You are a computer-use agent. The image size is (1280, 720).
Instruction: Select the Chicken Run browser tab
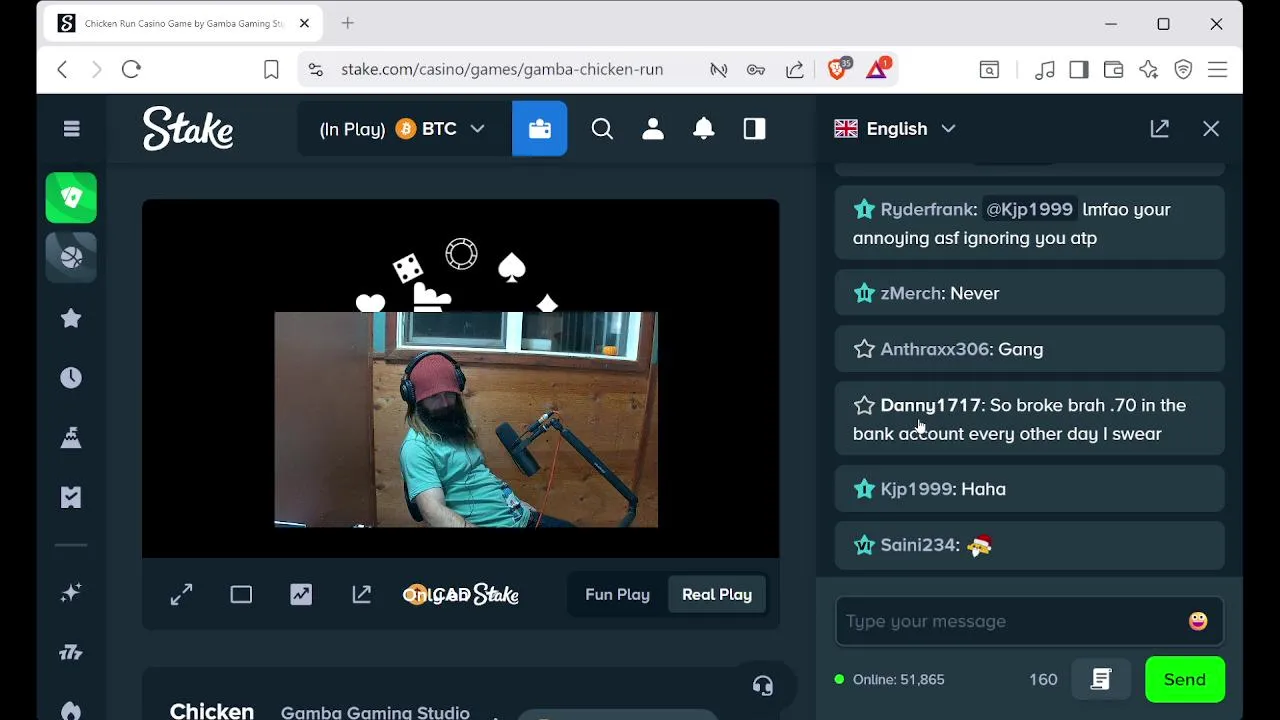(x=183, y=23)
